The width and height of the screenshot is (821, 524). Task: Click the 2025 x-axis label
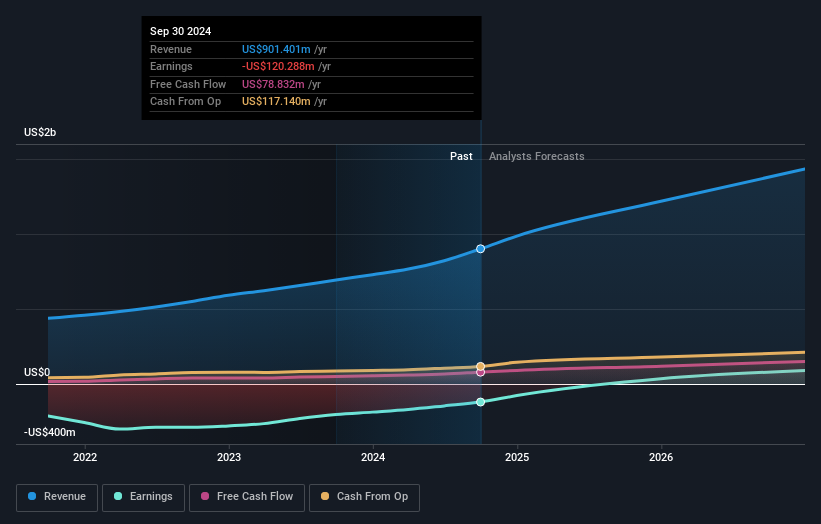pyautogui.click(x=517, y=457)
